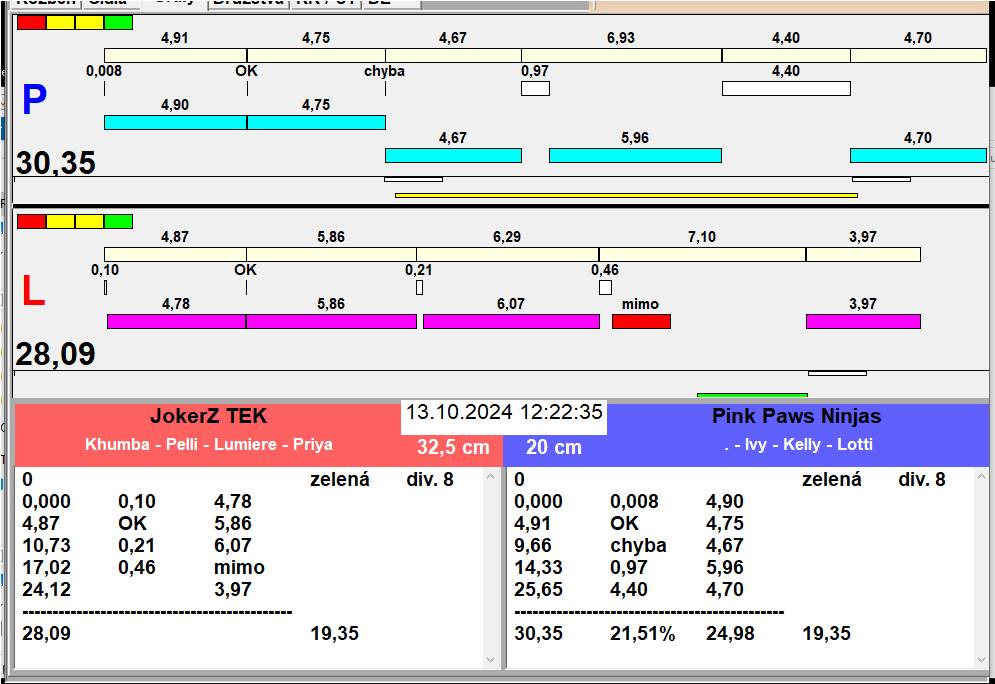This screenshot has height=684, width=995.
Task: Click the cyan 4,90 dog run bar
Action: (175, 122)
